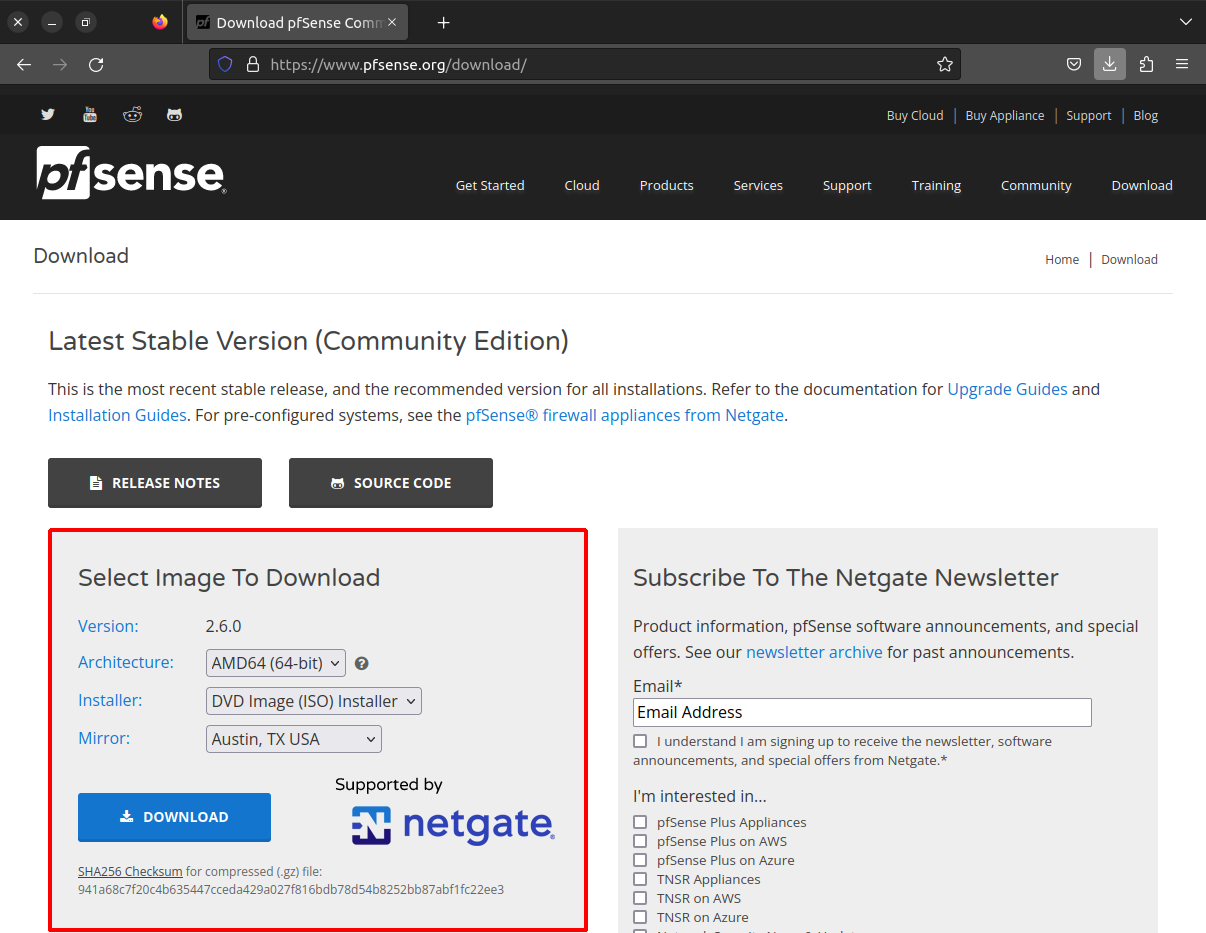Open Blog link in top bar
The image size is (1206, 933).
coord(1146,115)
